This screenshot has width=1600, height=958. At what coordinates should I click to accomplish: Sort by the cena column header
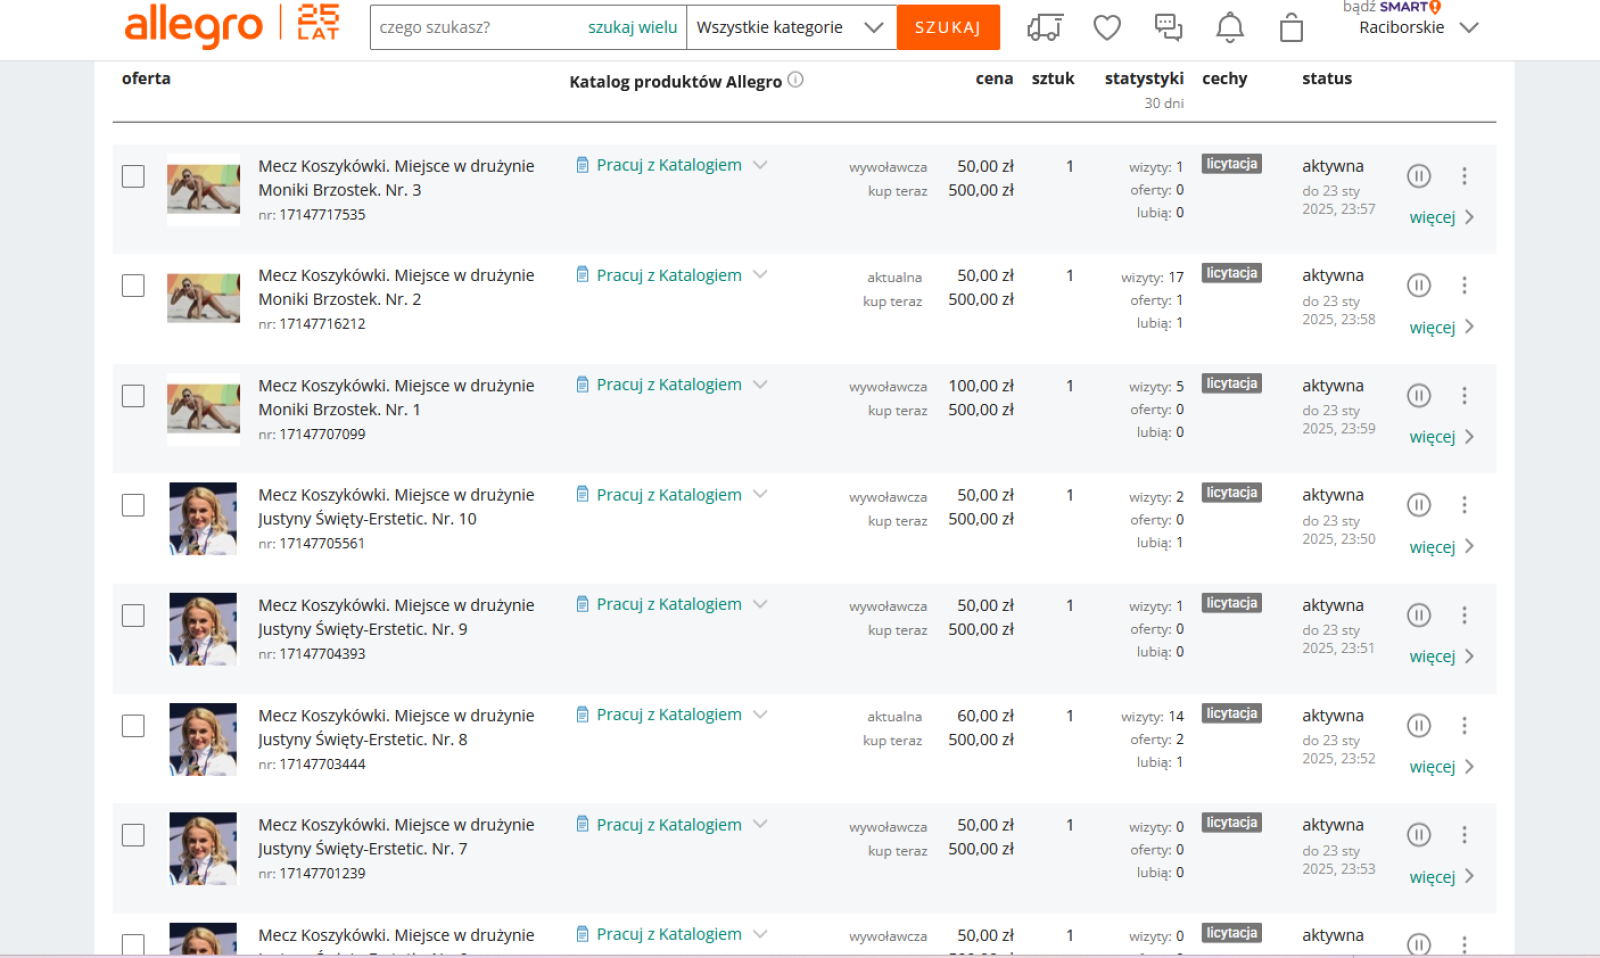(994, 79)
